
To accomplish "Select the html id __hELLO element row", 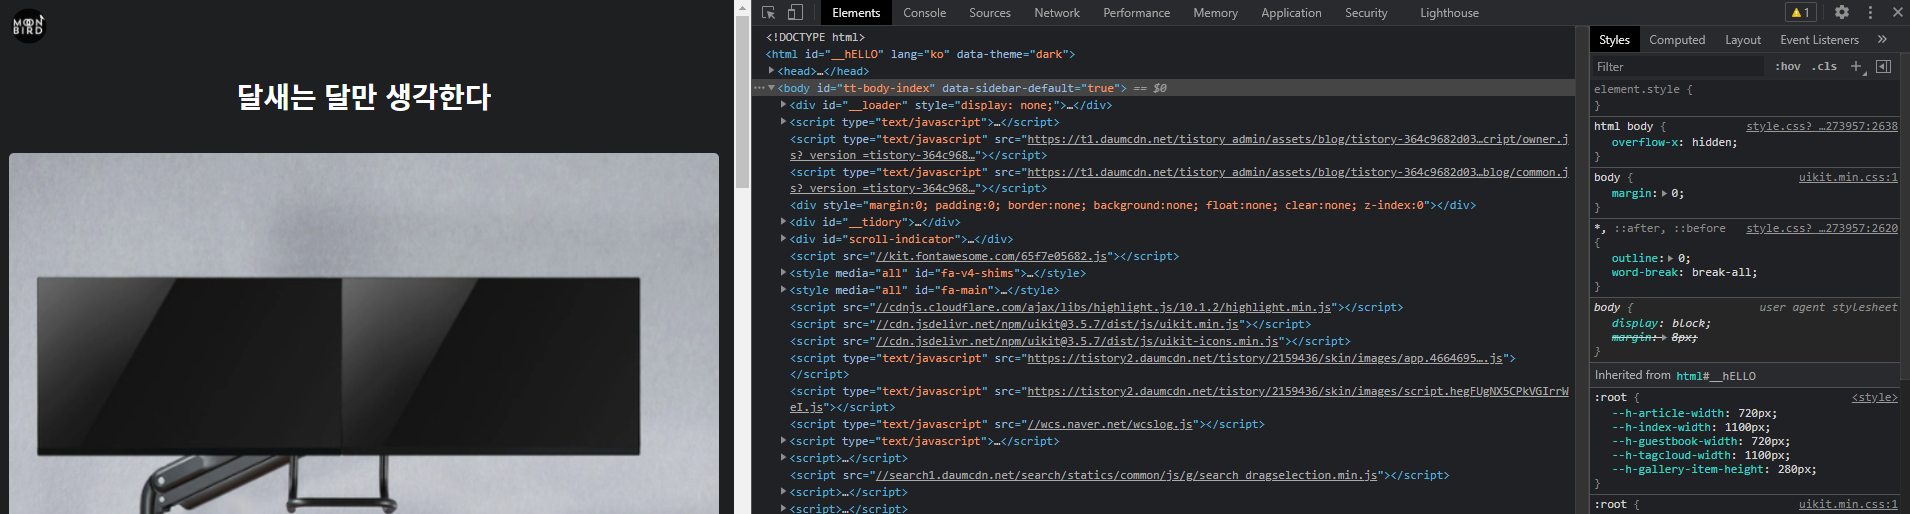I will pyautogui.click(x=920, y=54).
